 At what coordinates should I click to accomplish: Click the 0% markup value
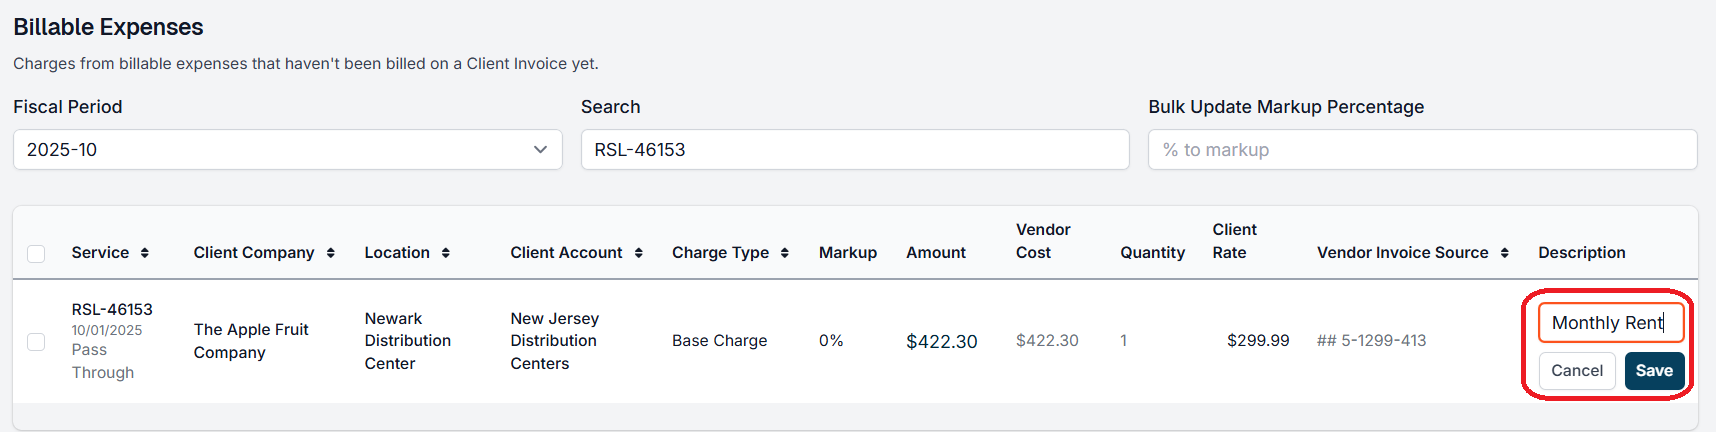click(831, 341)
